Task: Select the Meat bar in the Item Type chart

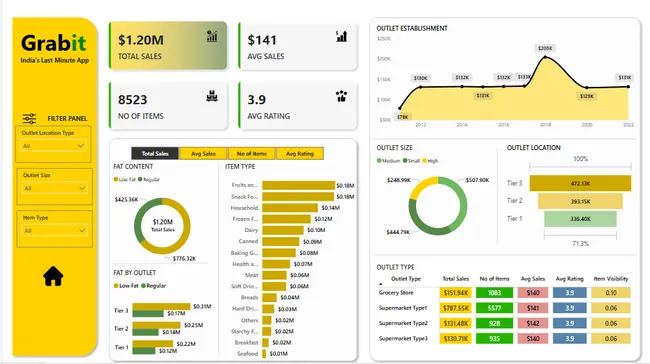Action: pyautogui.click(x=274, y=275)
